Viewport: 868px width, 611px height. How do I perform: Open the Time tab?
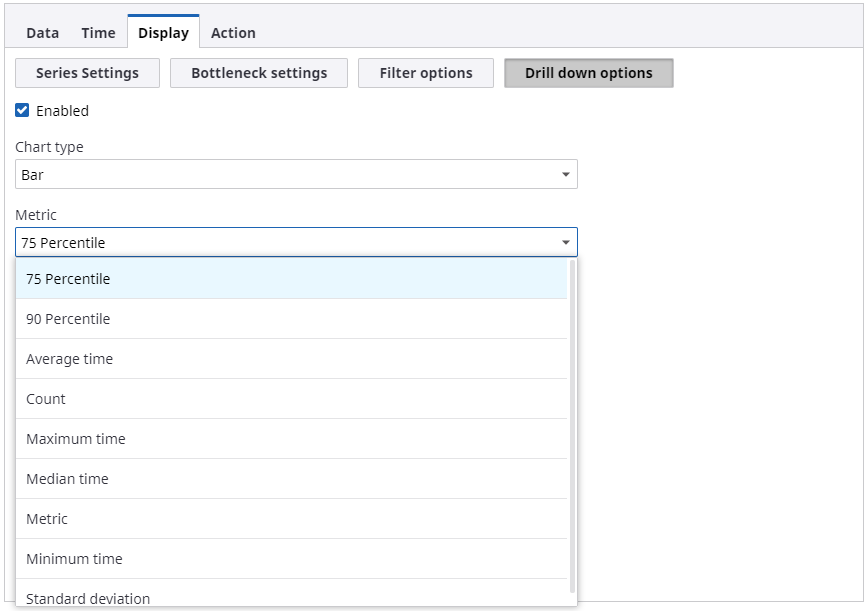pos(98,33)
